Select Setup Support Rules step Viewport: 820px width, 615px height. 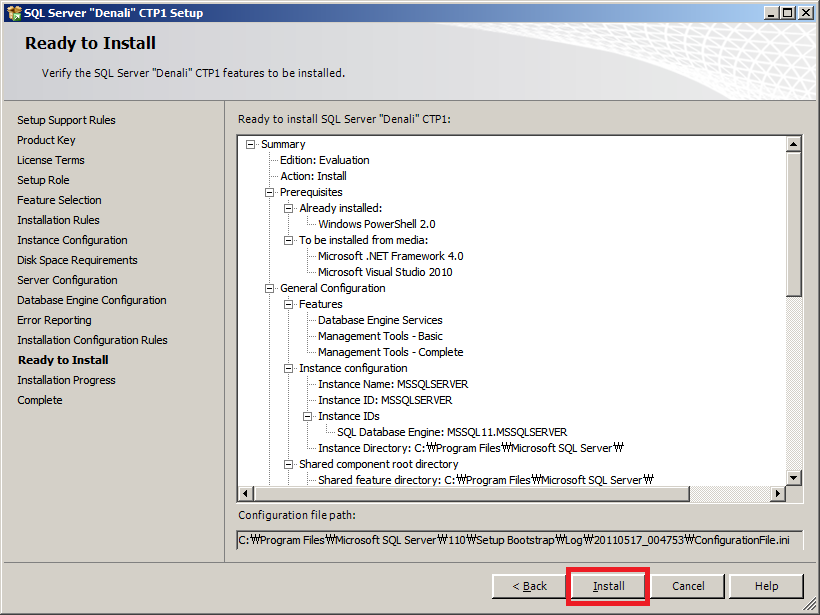point(66,120)
